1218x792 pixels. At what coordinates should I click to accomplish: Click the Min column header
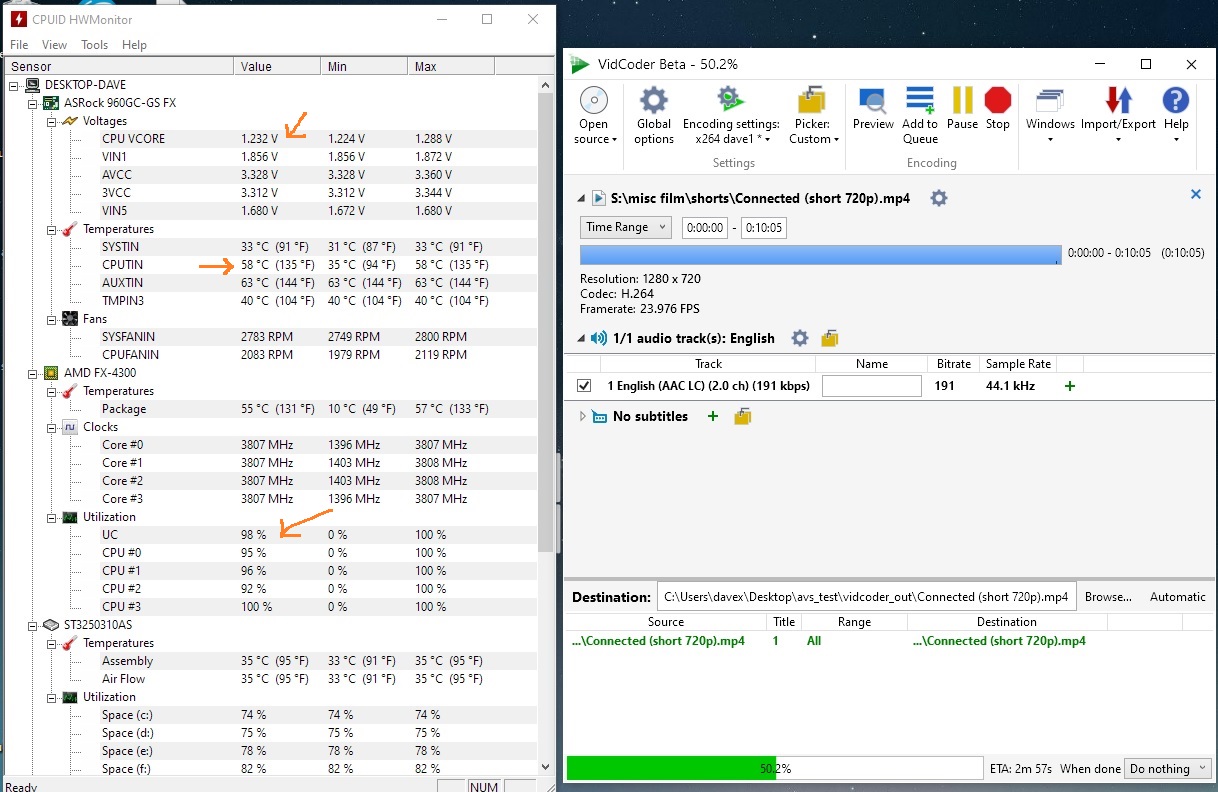point(364,67)
